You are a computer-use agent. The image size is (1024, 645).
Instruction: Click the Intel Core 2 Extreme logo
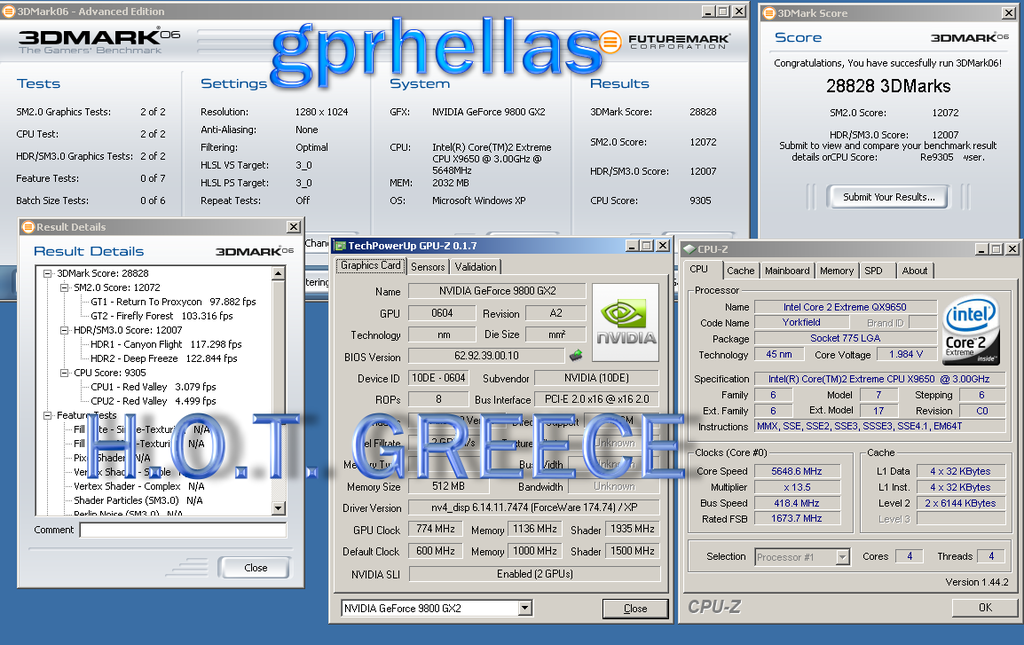tap(972, 330)
